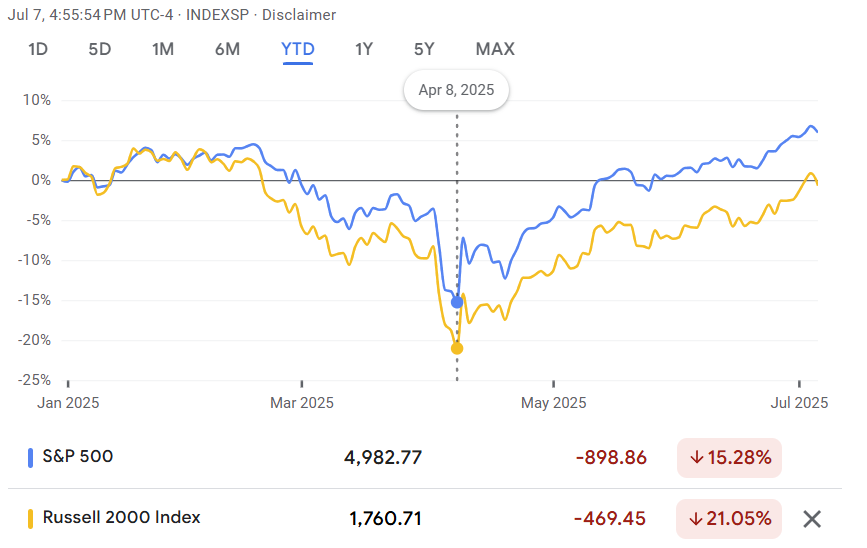The width and height of the screenshot is (867, 548).
Task: Click the Russell 2000 down-arrow 21.05% badge
Action: click(x=729, y=519)
